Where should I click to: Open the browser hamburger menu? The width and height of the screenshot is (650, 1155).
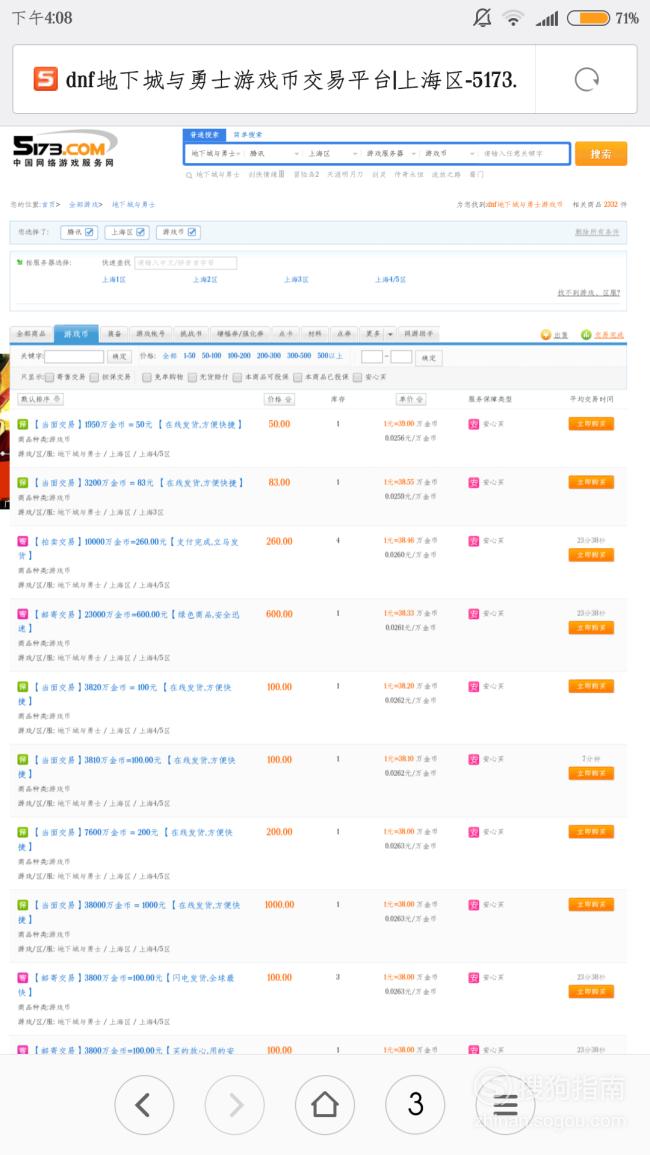pyautogui.click(x=506, y=1105)
